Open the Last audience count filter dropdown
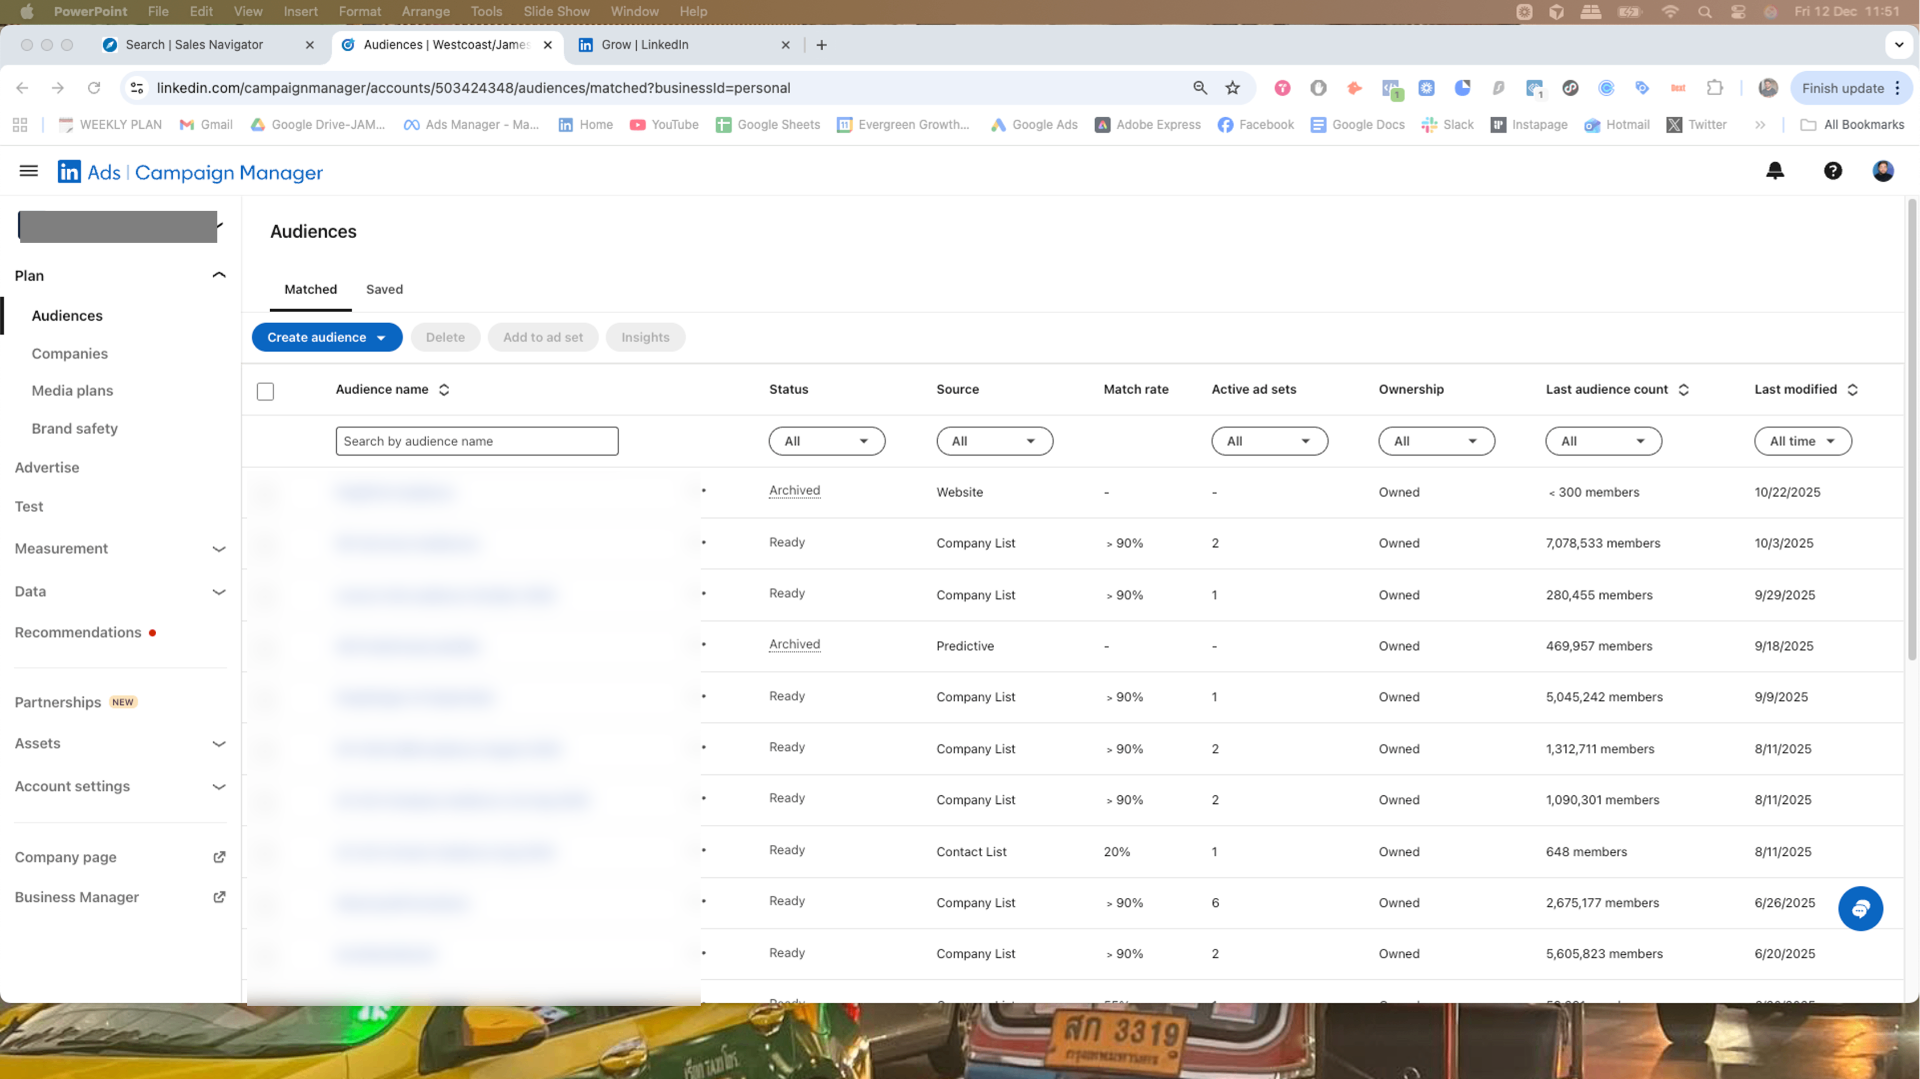 pyautogui.click(x=1603, y=441)
